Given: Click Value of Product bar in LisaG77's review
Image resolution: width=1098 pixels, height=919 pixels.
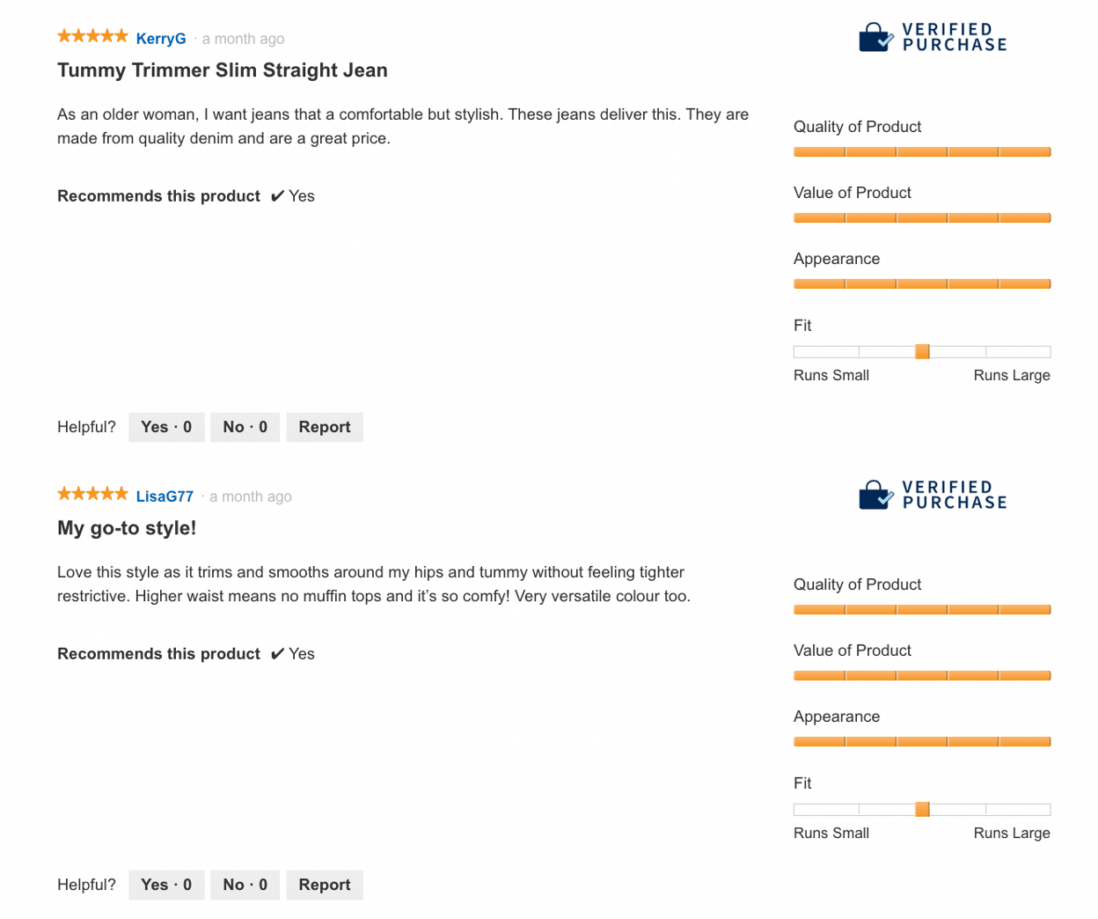Looking at the screenshot, I should (921, 676).
